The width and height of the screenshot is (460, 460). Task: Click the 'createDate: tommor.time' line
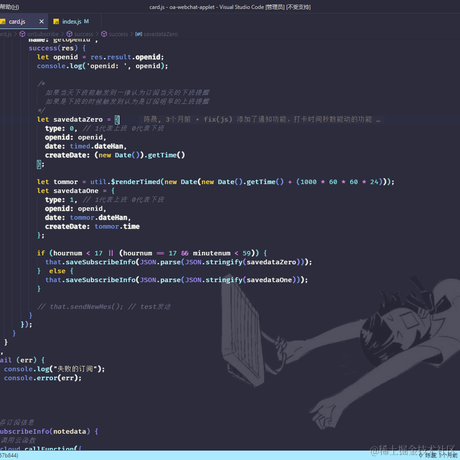click(92, 226)
